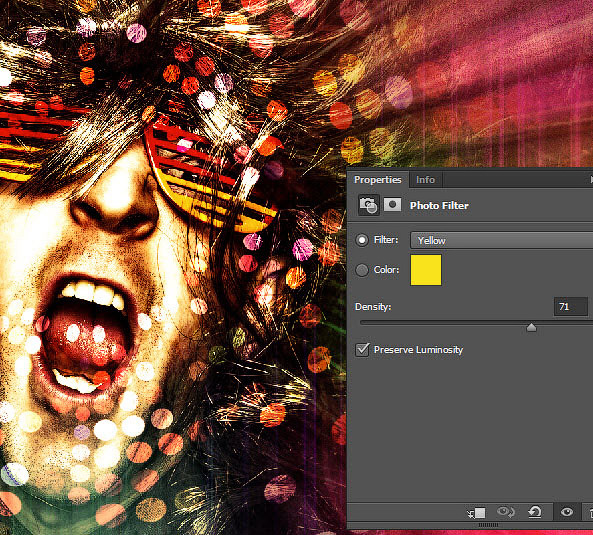The width and height of the screenshot is (593, 535).
Task: Toggle adjustment layer visibility eye
Action: [x=566, y=512]
